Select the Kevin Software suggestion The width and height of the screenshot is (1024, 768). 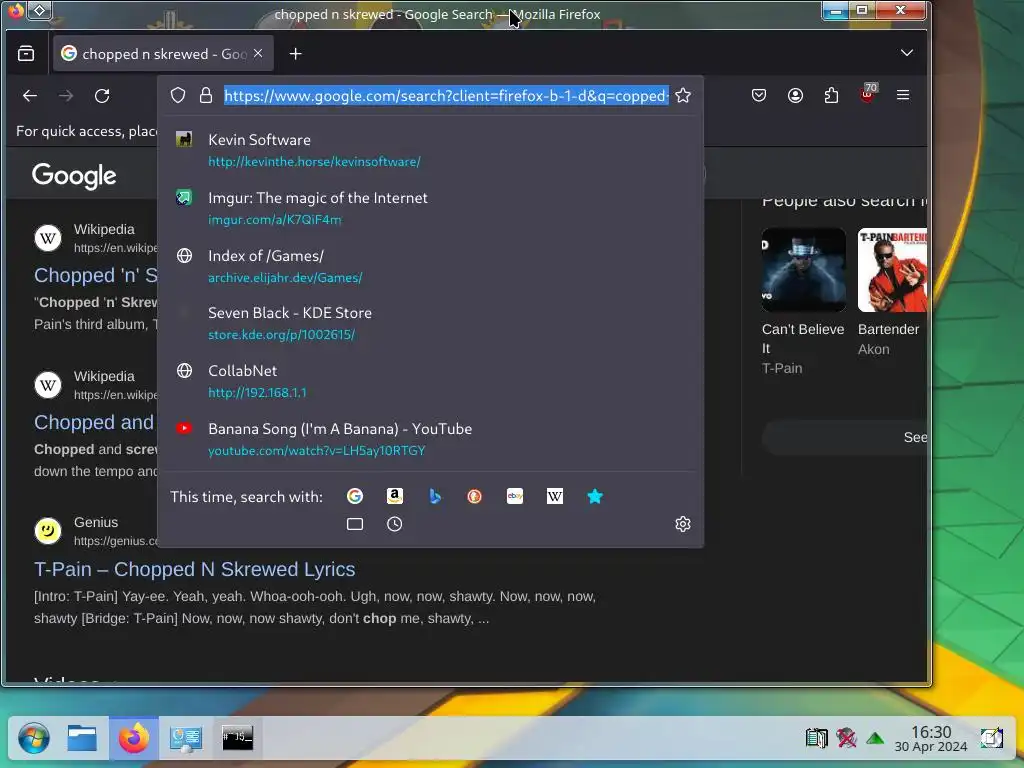430,150
